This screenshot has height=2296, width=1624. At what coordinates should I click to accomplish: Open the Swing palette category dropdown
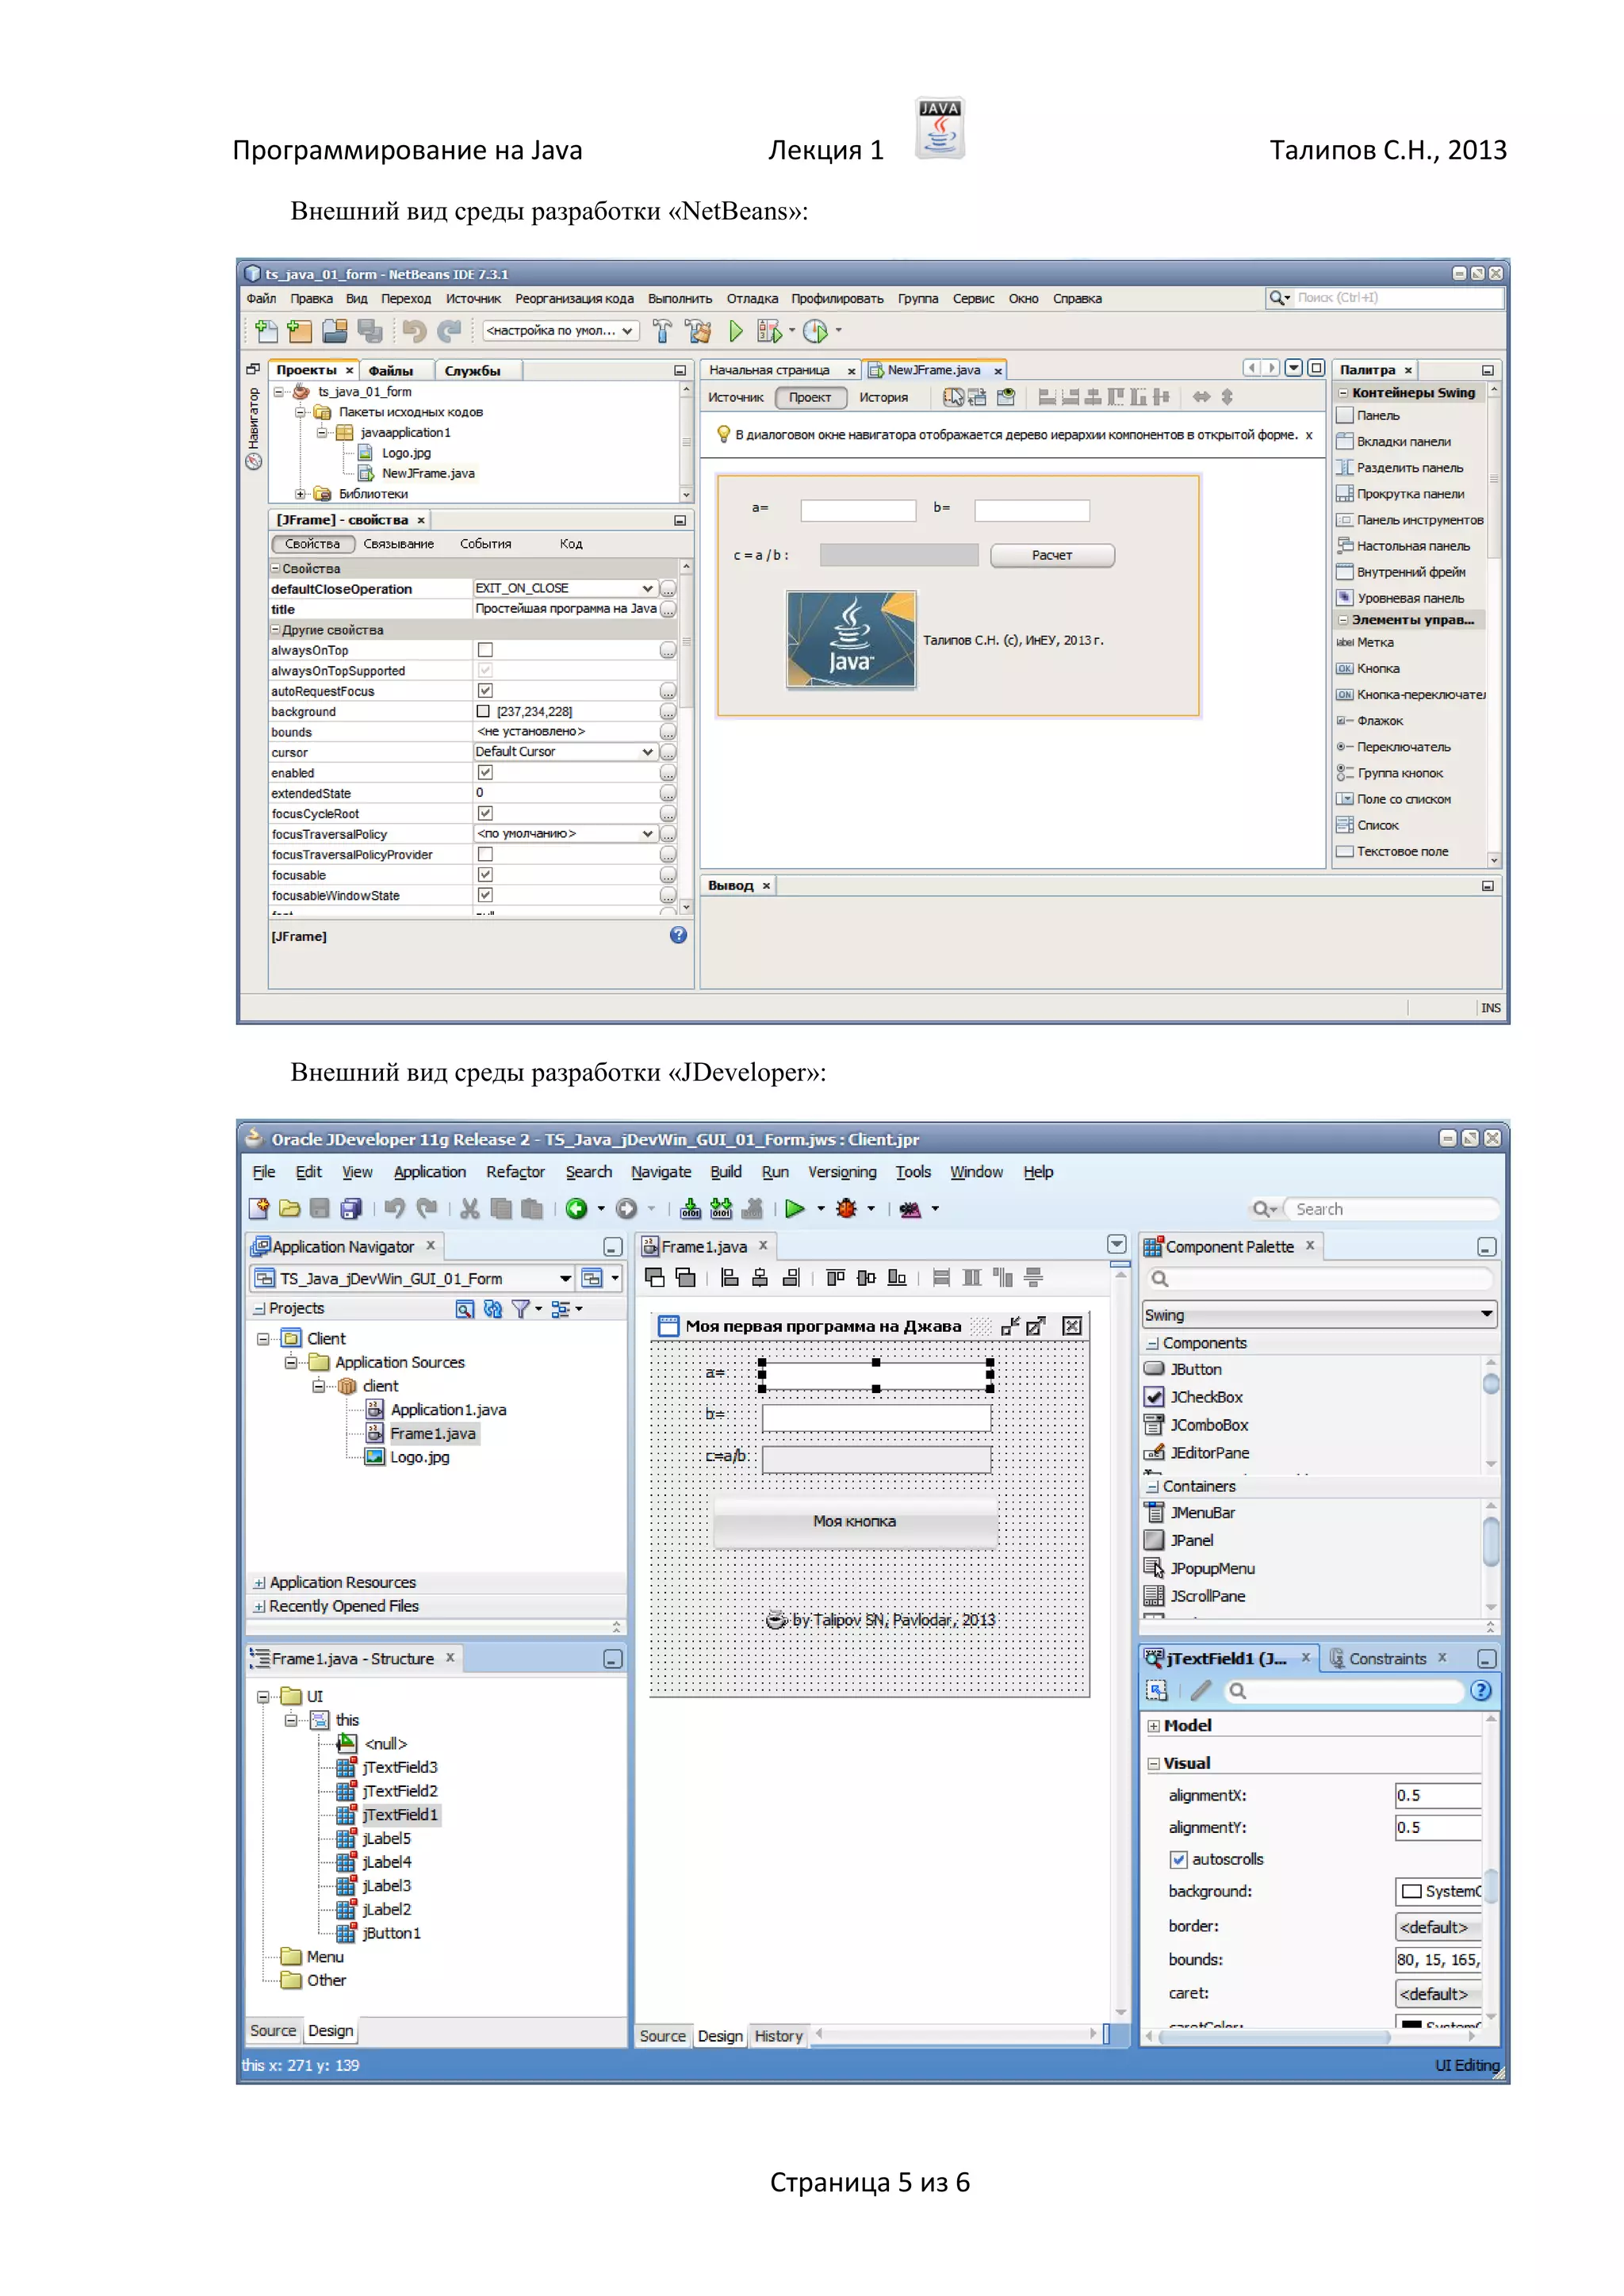click(x=1486, y=1314)
